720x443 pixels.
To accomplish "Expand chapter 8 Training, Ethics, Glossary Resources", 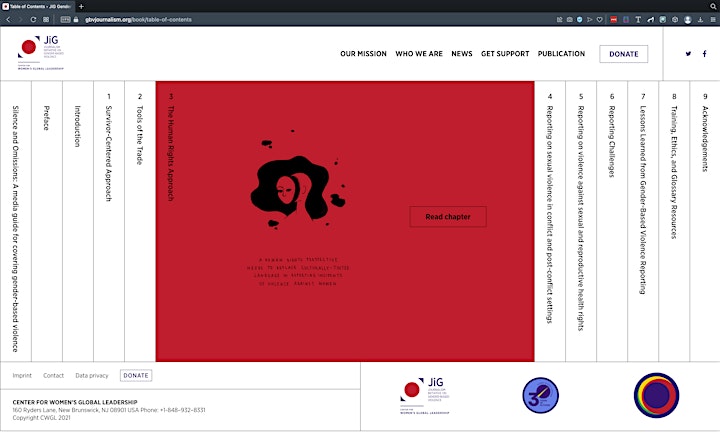I will click(674, 221).
